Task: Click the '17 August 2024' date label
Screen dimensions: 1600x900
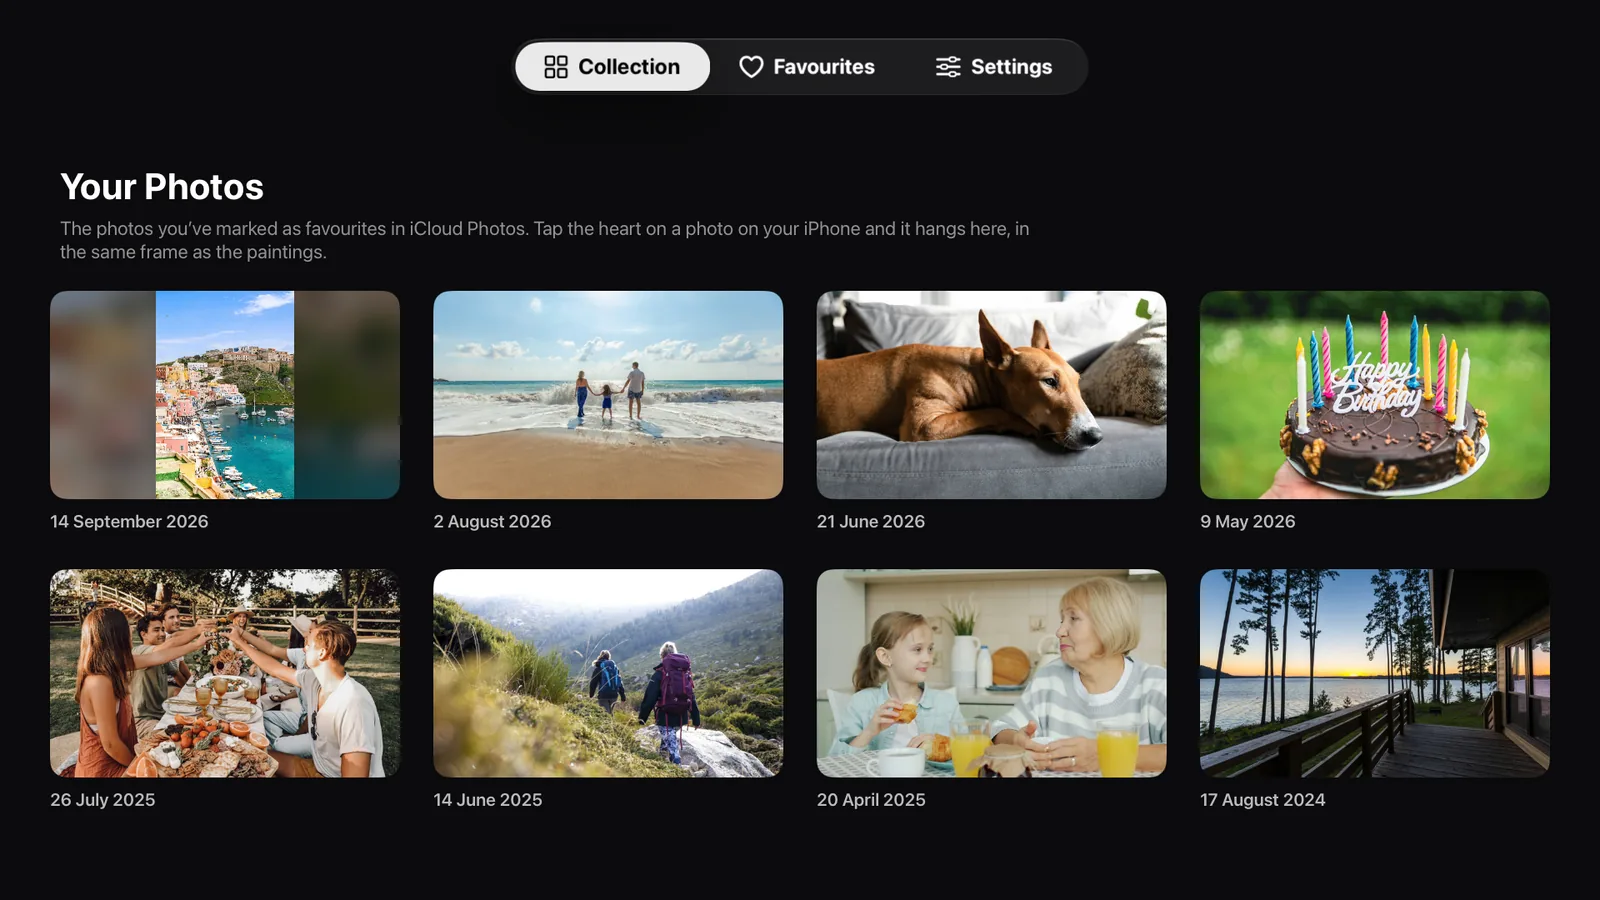Action: click(1263, 800)
